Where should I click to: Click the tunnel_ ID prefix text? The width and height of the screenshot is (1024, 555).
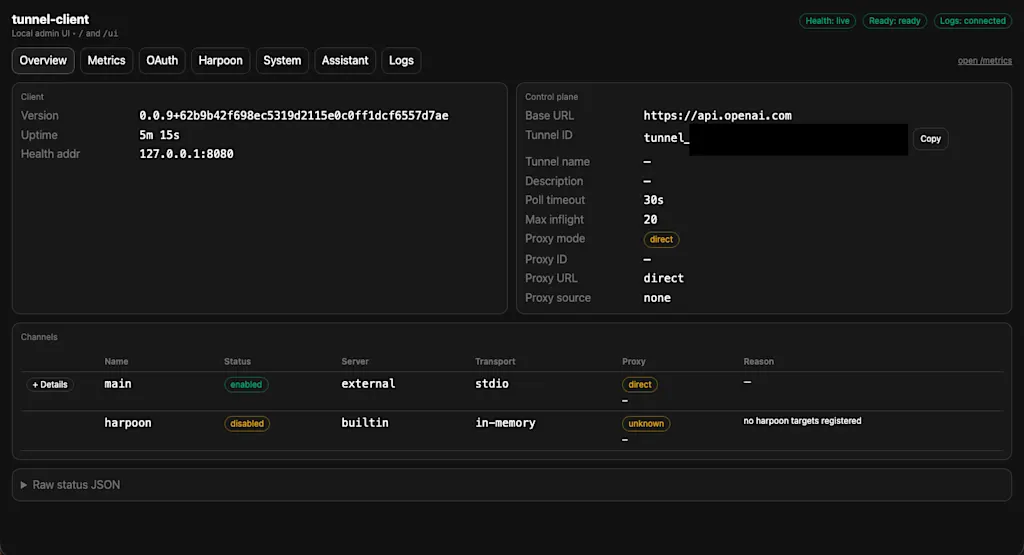click(665, 138)
